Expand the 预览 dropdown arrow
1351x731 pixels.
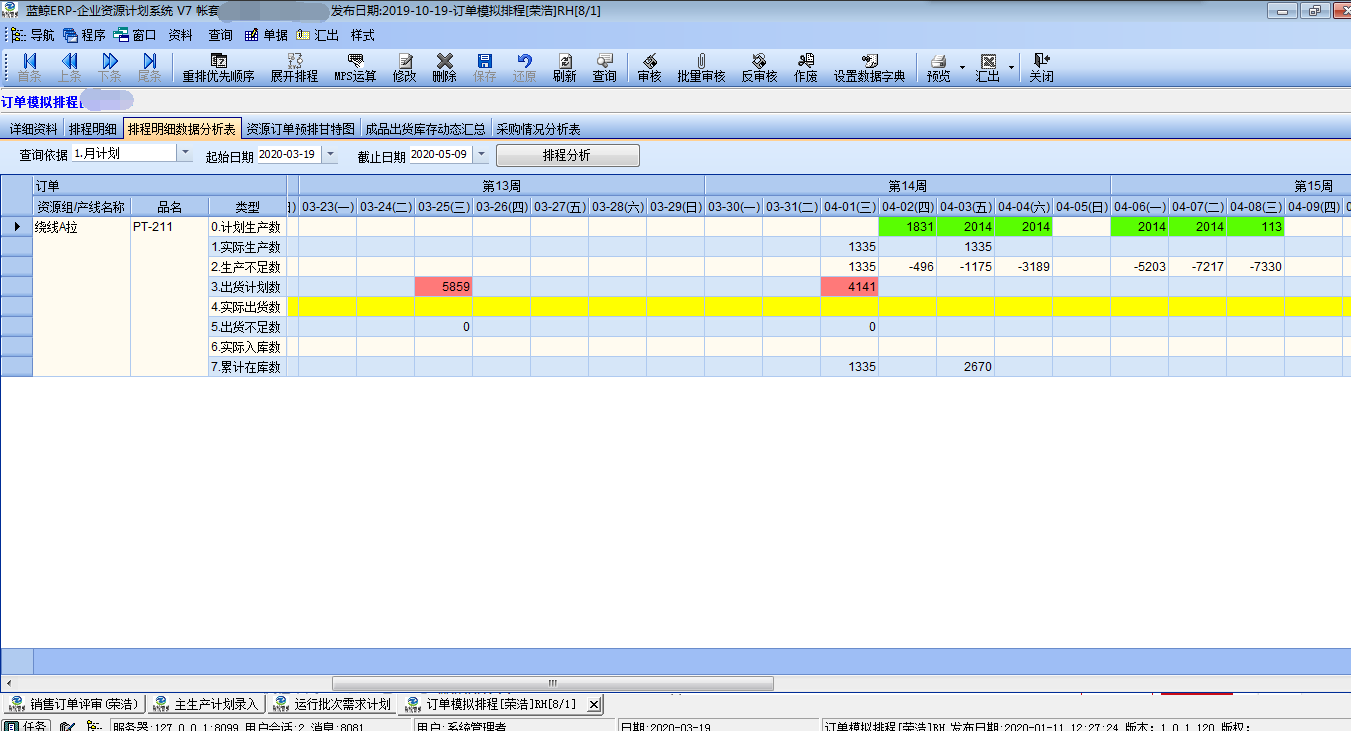(962, 68)
